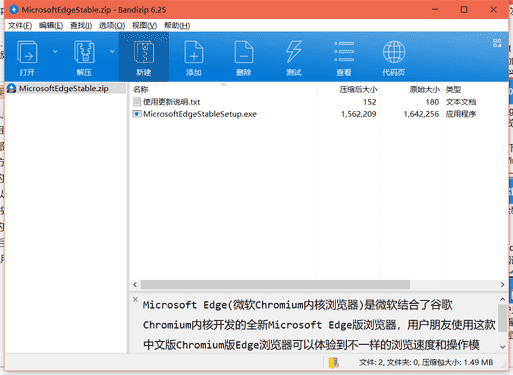
Task: Click the Delete (删除) file icon
Action: (x=244, y=52)
